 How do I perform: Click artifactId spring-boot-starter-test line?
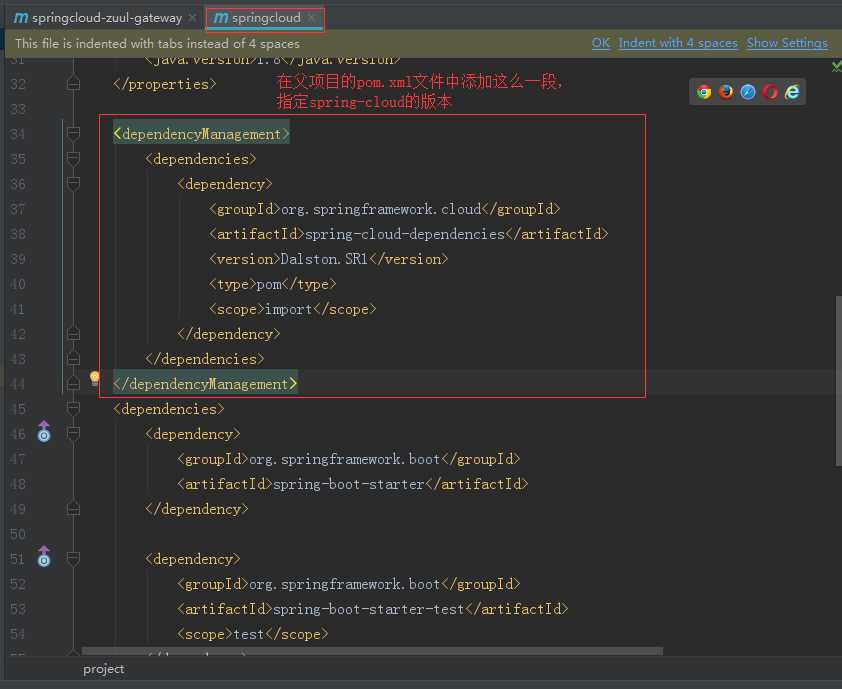373,609
